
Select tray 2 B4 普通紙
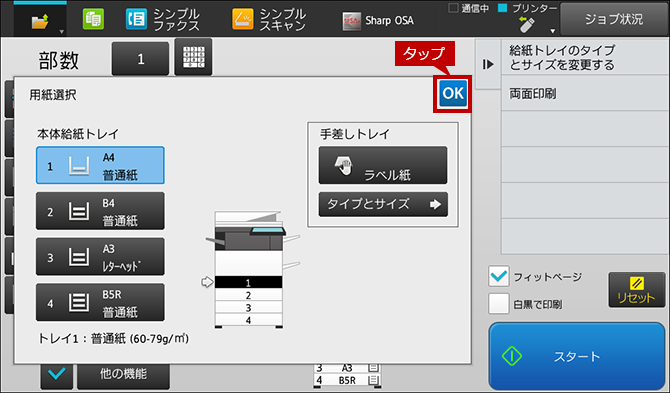point(100,211)
